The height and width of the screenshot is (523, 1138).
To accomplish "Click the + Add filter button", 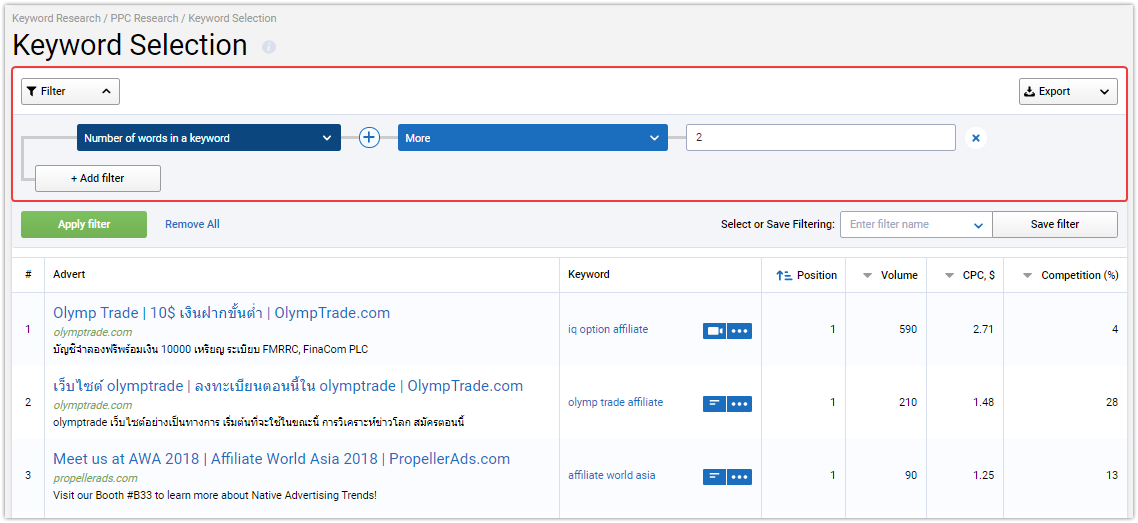I will pyautogui.click(x=98, y=178).
